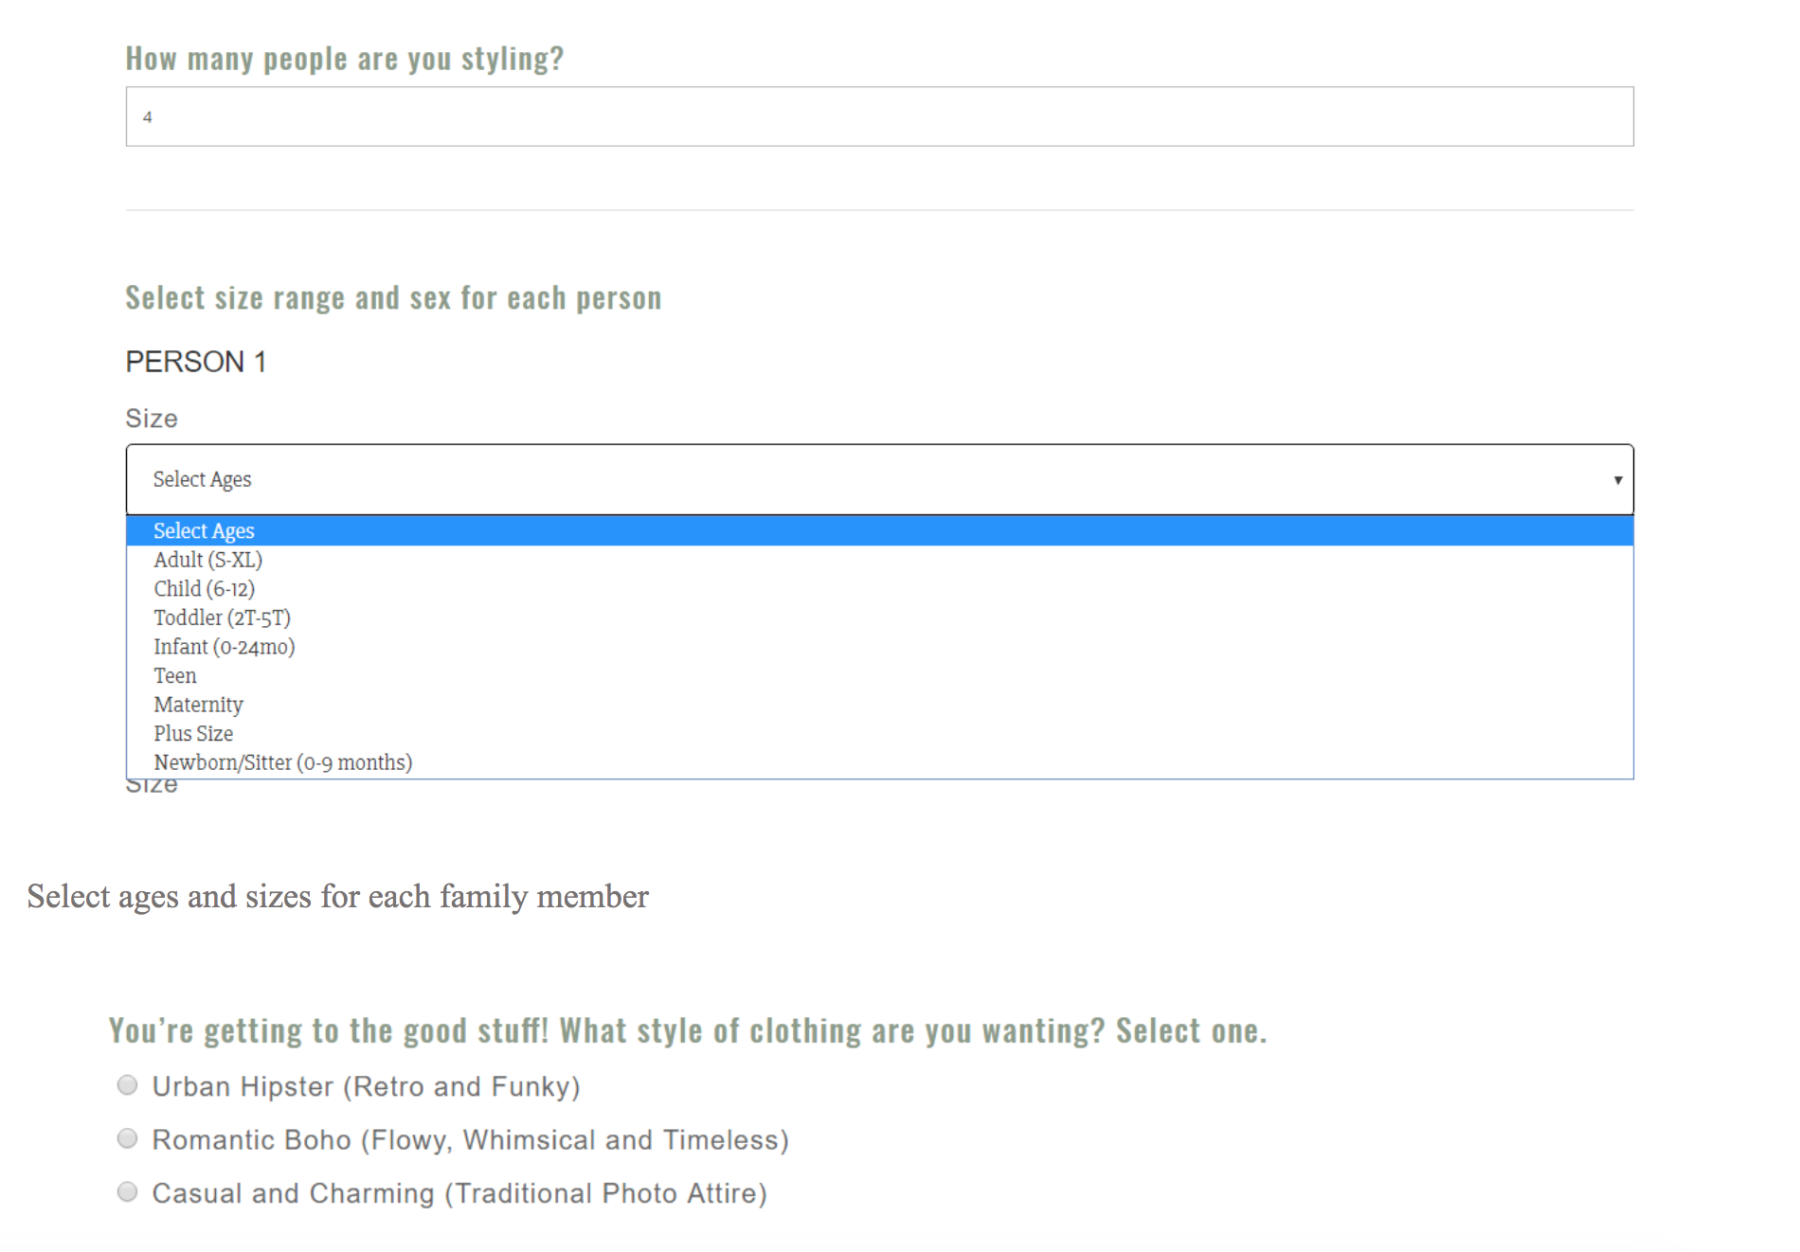
Task: Pick Maternity size option
Action: click(198, 705)
